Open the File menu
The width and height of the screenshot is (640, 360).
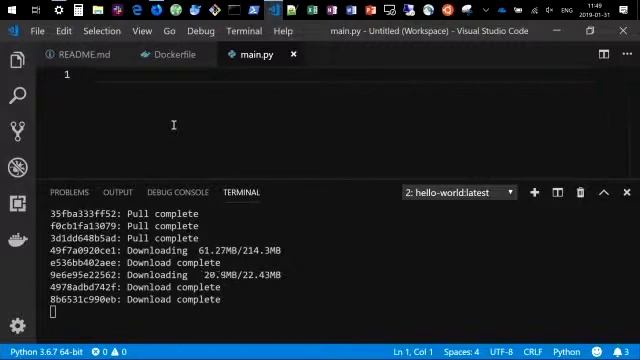37,31
